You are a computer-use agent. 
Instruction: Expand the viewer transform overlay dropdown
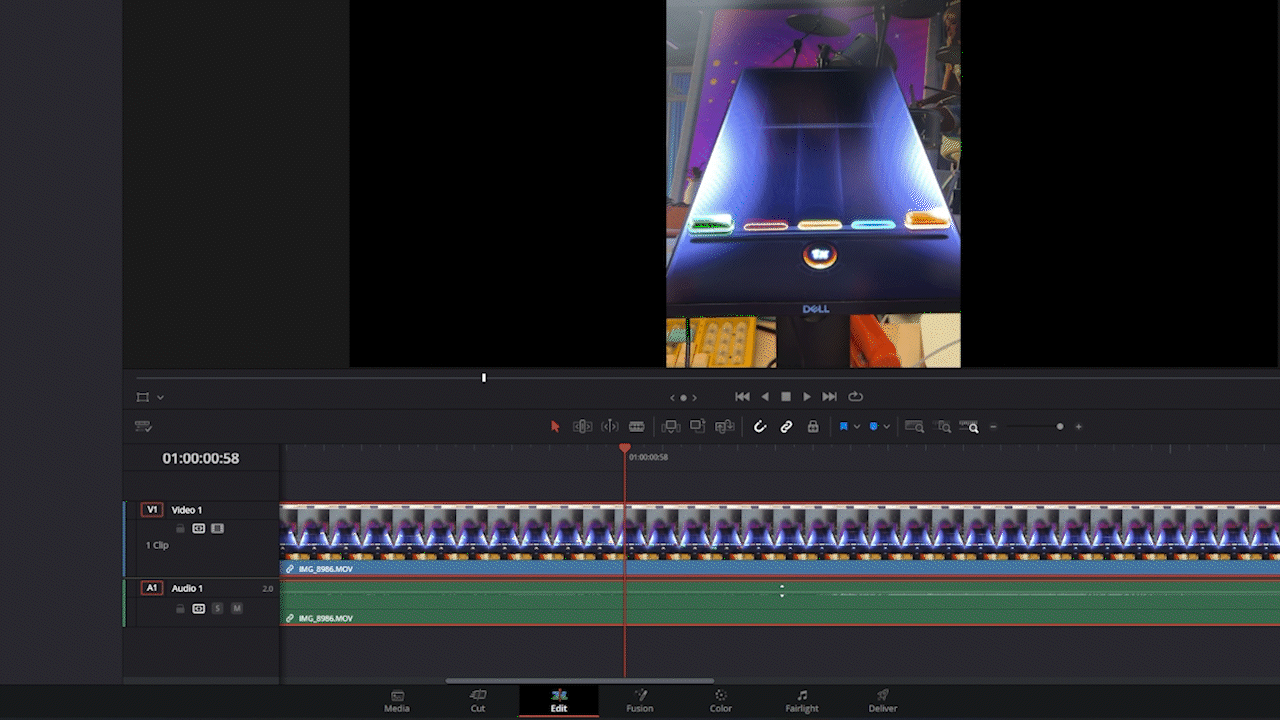point(160,397)
